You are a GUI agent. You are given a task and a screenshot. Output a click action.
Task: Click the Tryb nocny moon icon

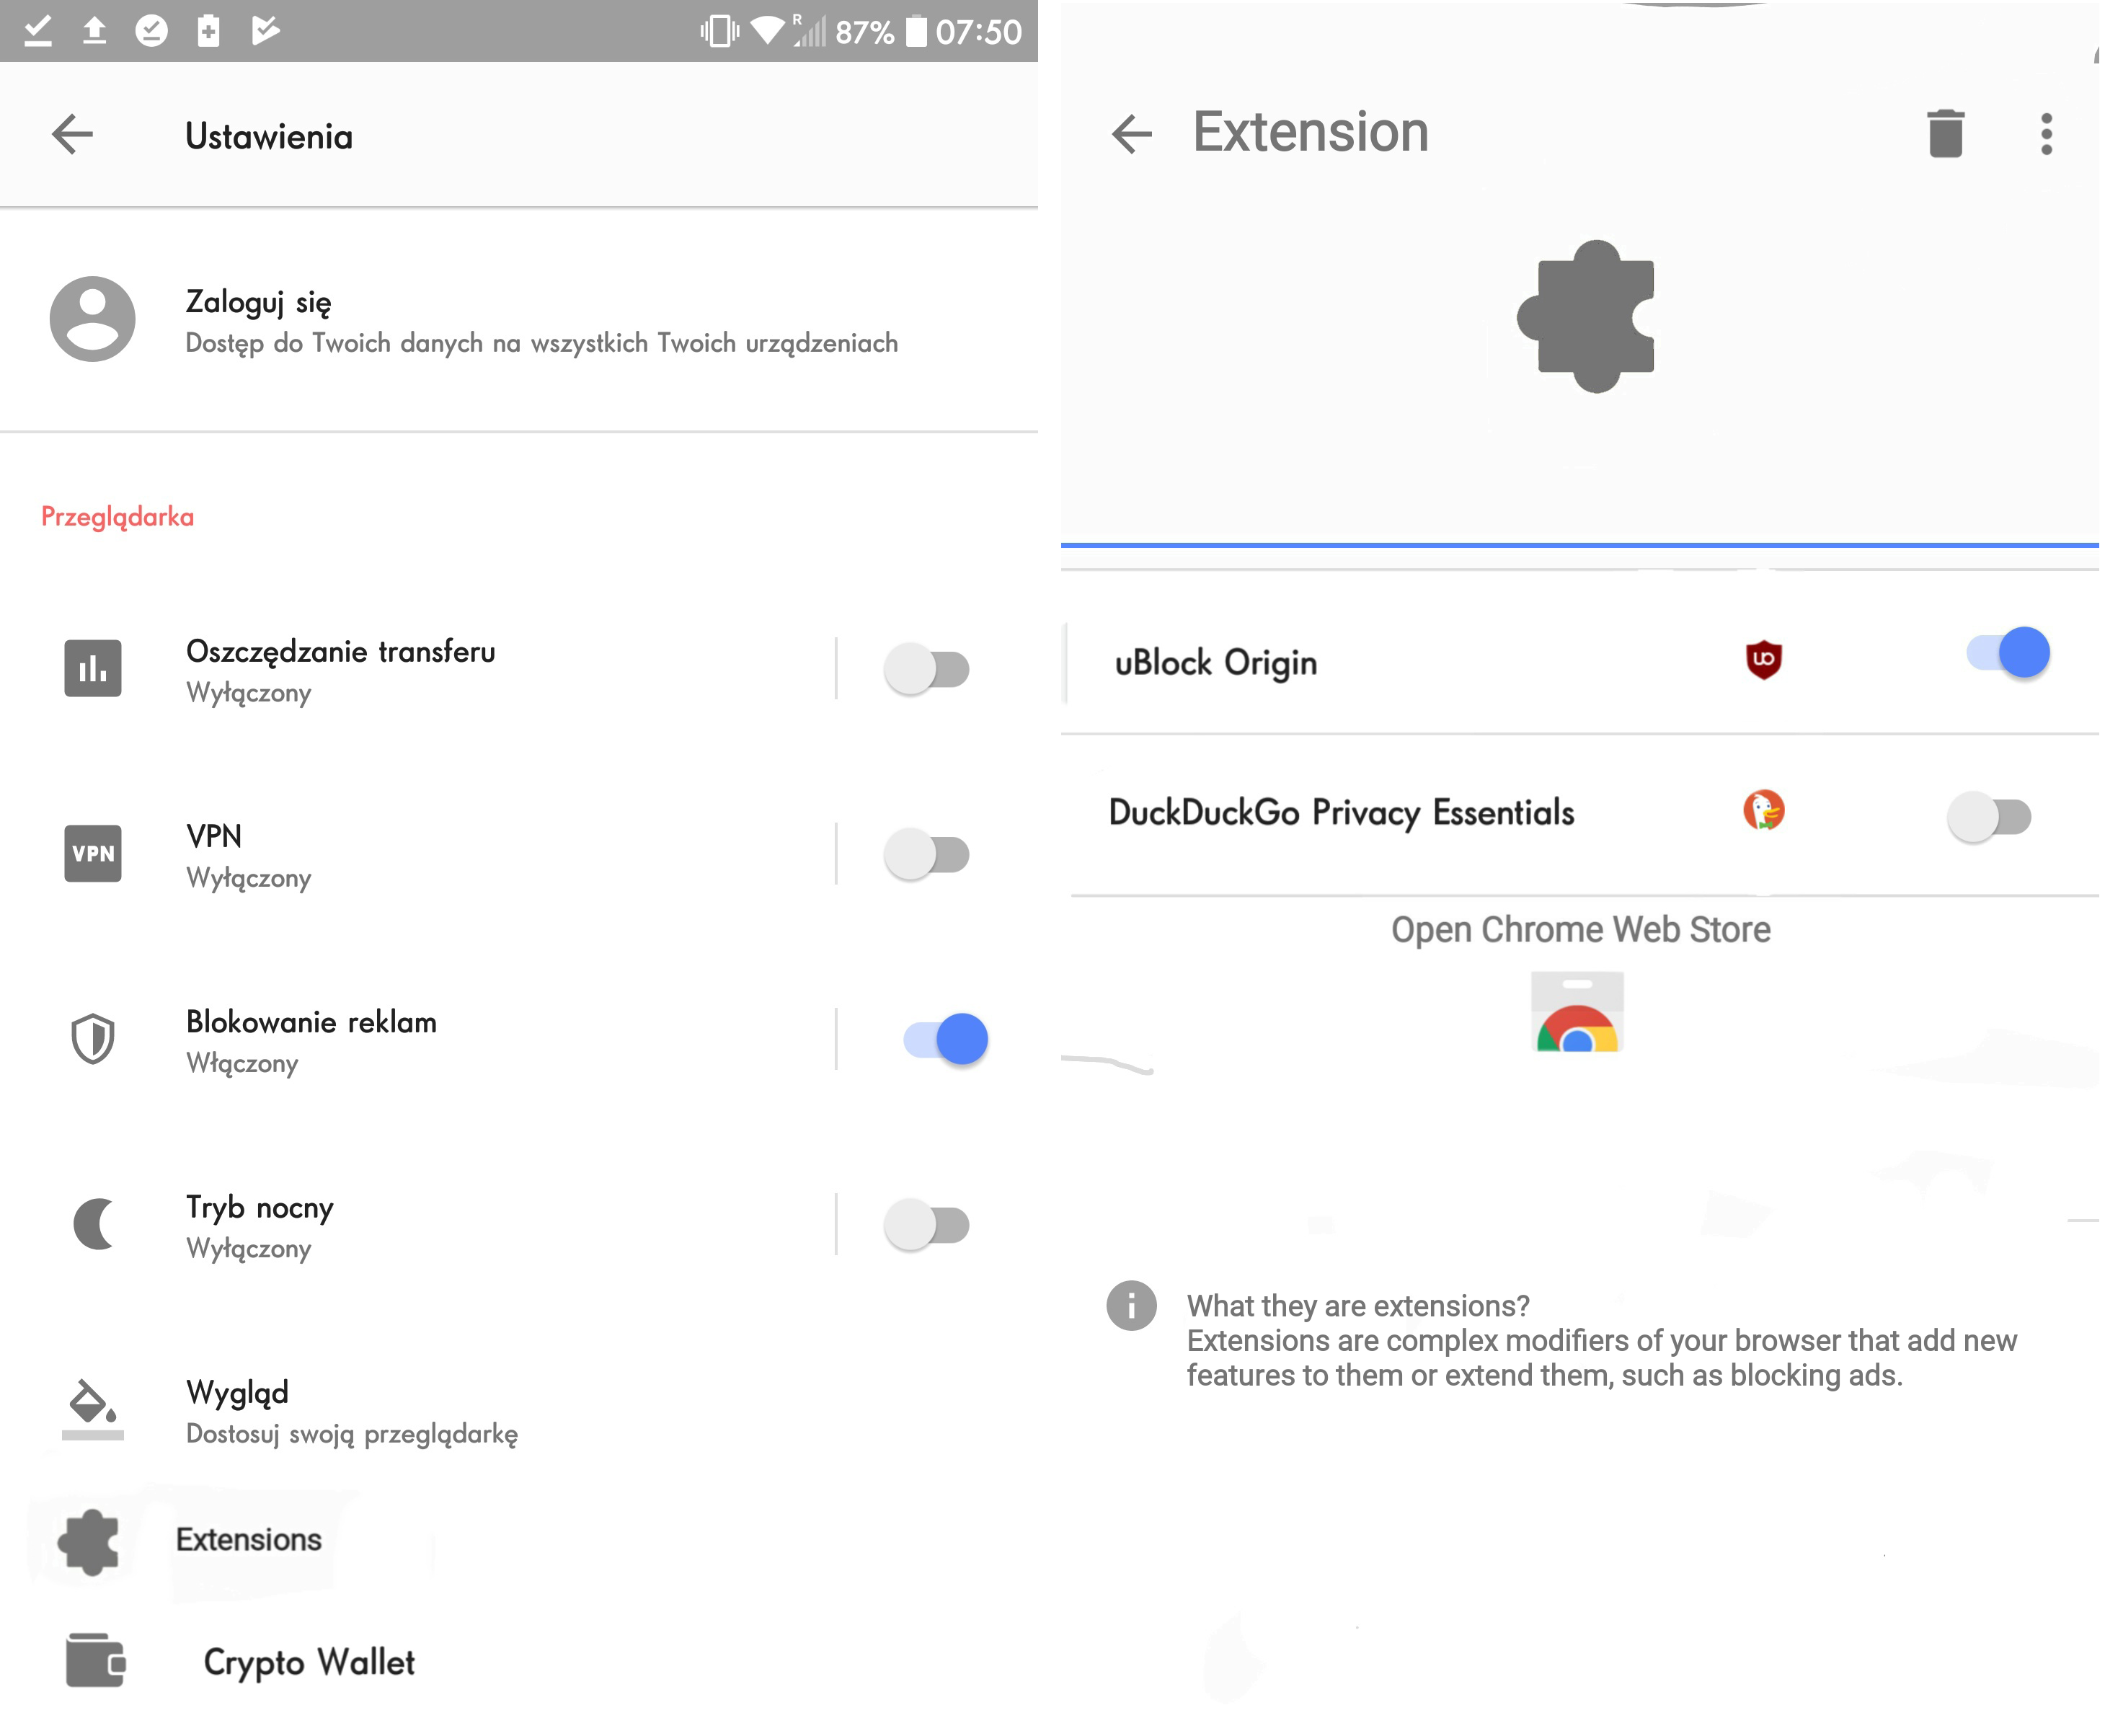[x=94, y=1222]
